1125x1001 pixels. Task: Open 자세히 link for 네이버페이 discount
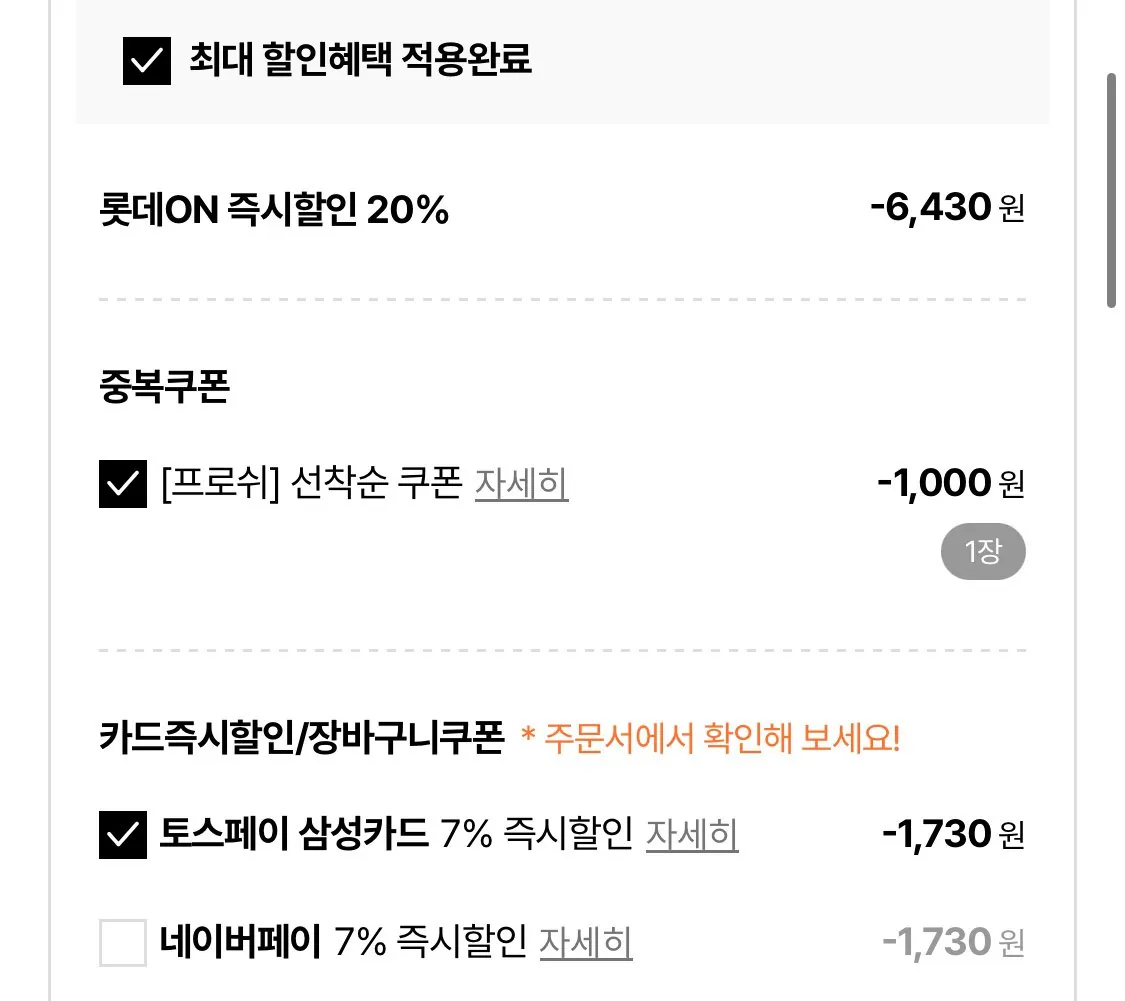pos(585,942)
